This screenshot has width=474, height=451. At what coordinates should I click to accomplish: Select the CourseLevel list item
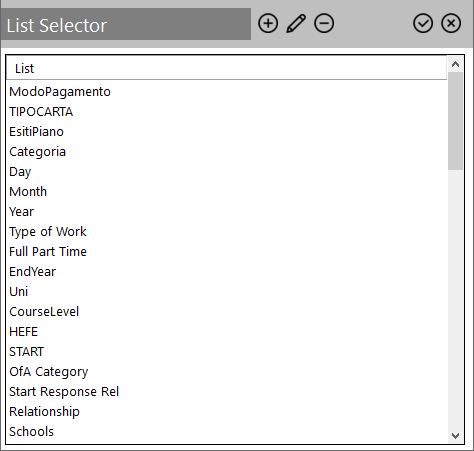point(227,312)
